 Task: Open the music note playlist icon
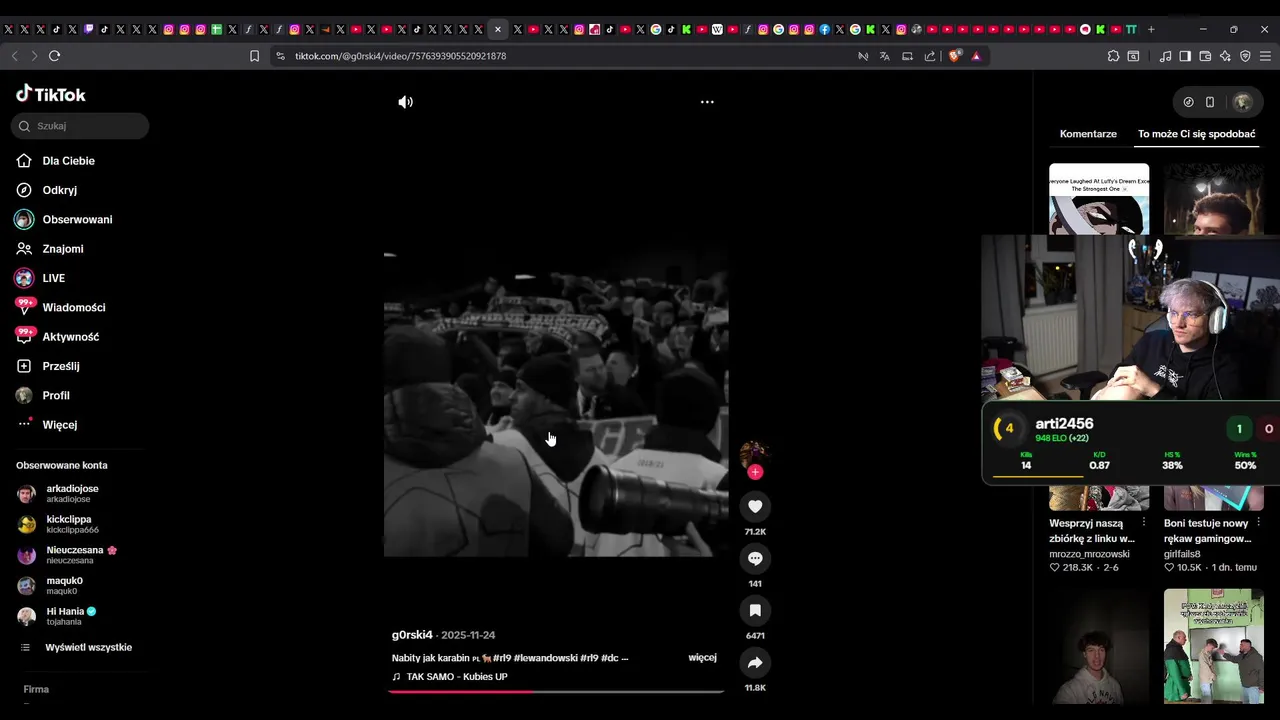pyautogui.click(x=1165, y=56)
